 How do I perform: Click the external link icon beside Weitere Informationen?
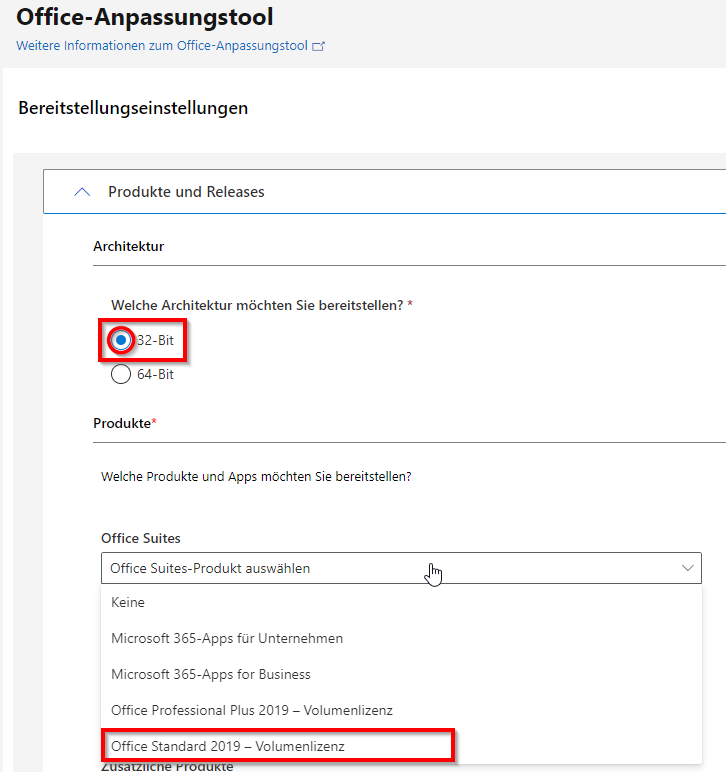pos(319,46)
